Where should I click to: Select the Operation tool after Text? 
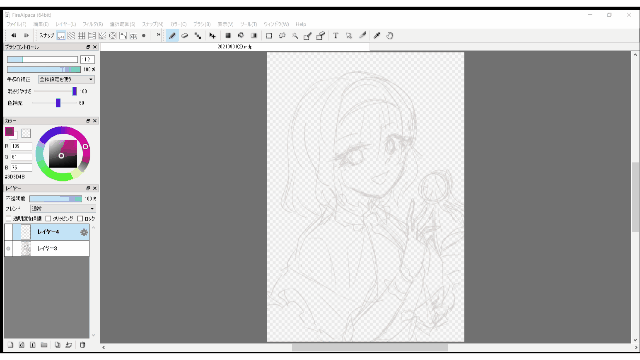[x=349, y=36]
